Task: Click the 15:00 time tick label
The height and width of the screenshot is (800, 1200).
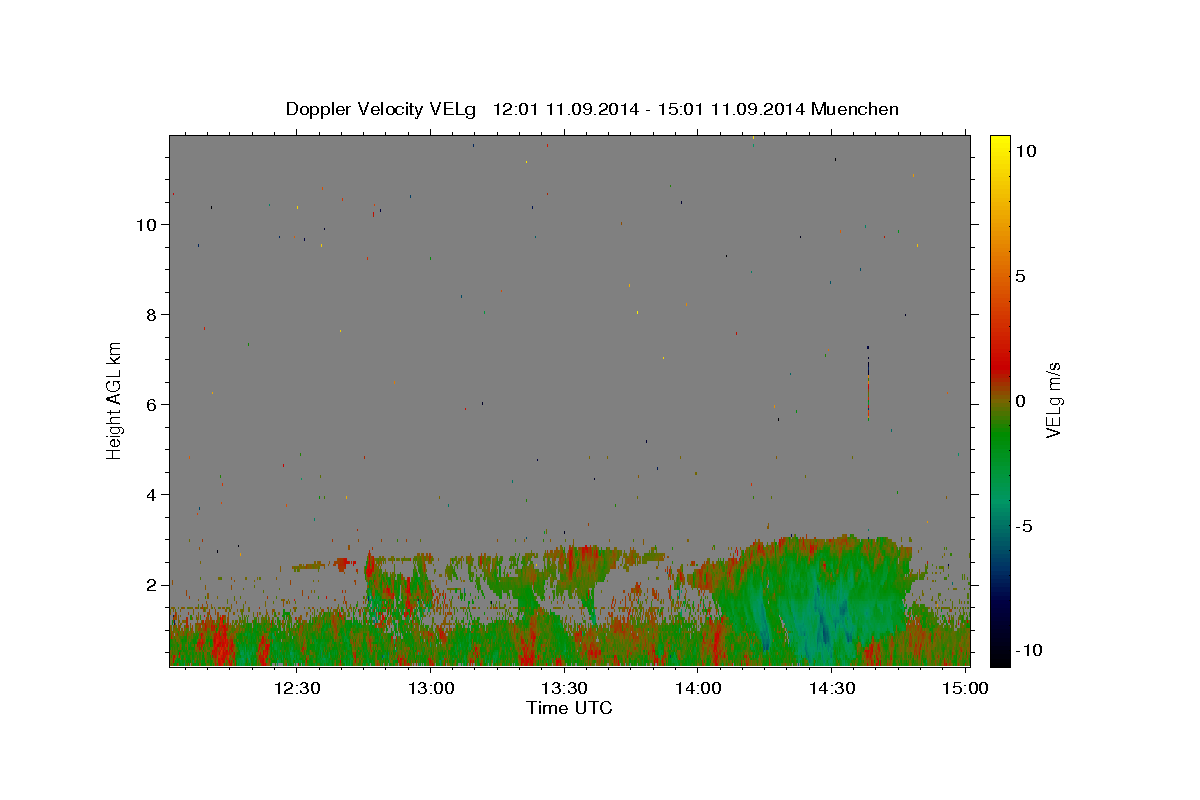Action: [965, 688]
